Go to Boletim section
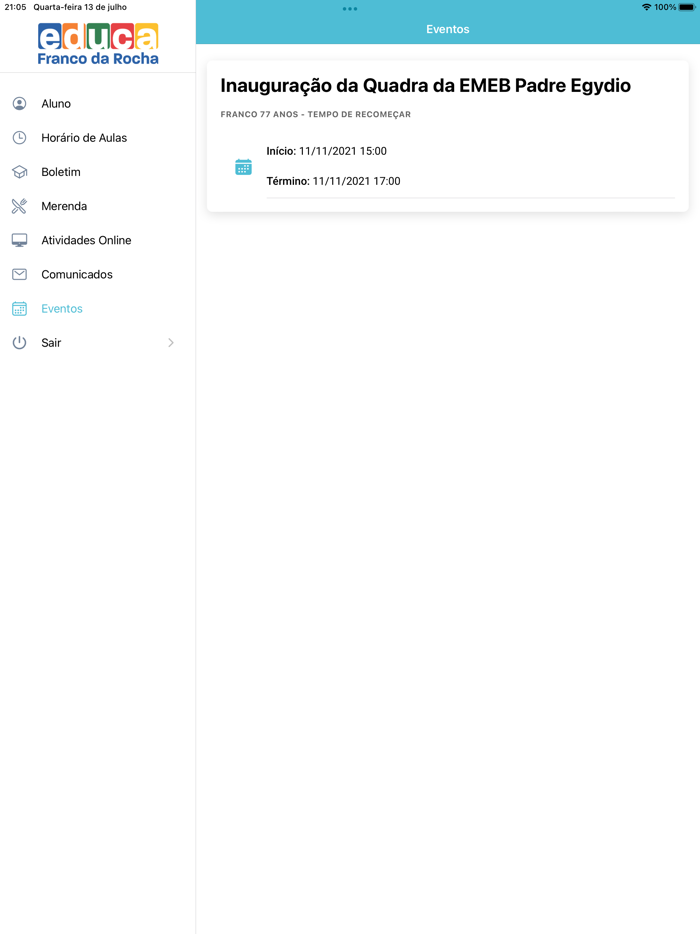Screen dimensions: 700x934 (x=98, y=172)
